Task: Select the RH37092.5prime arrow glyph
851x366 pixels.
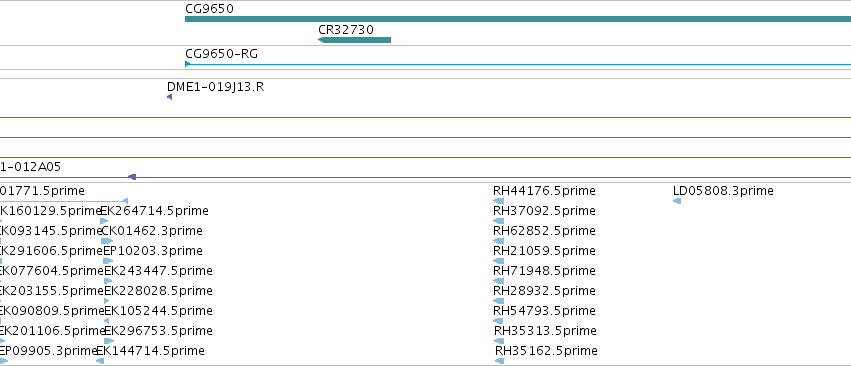Action: click(x=498, y=221)
